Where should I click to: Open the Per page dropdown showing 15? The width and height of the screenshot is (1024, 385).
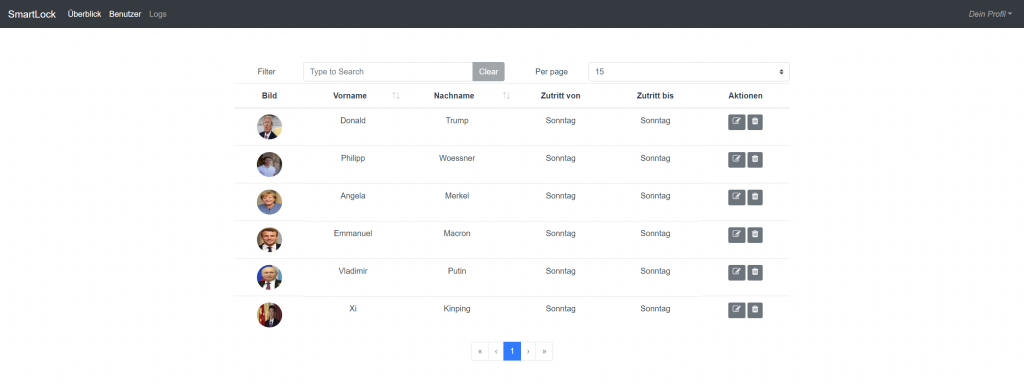(689, 72)
